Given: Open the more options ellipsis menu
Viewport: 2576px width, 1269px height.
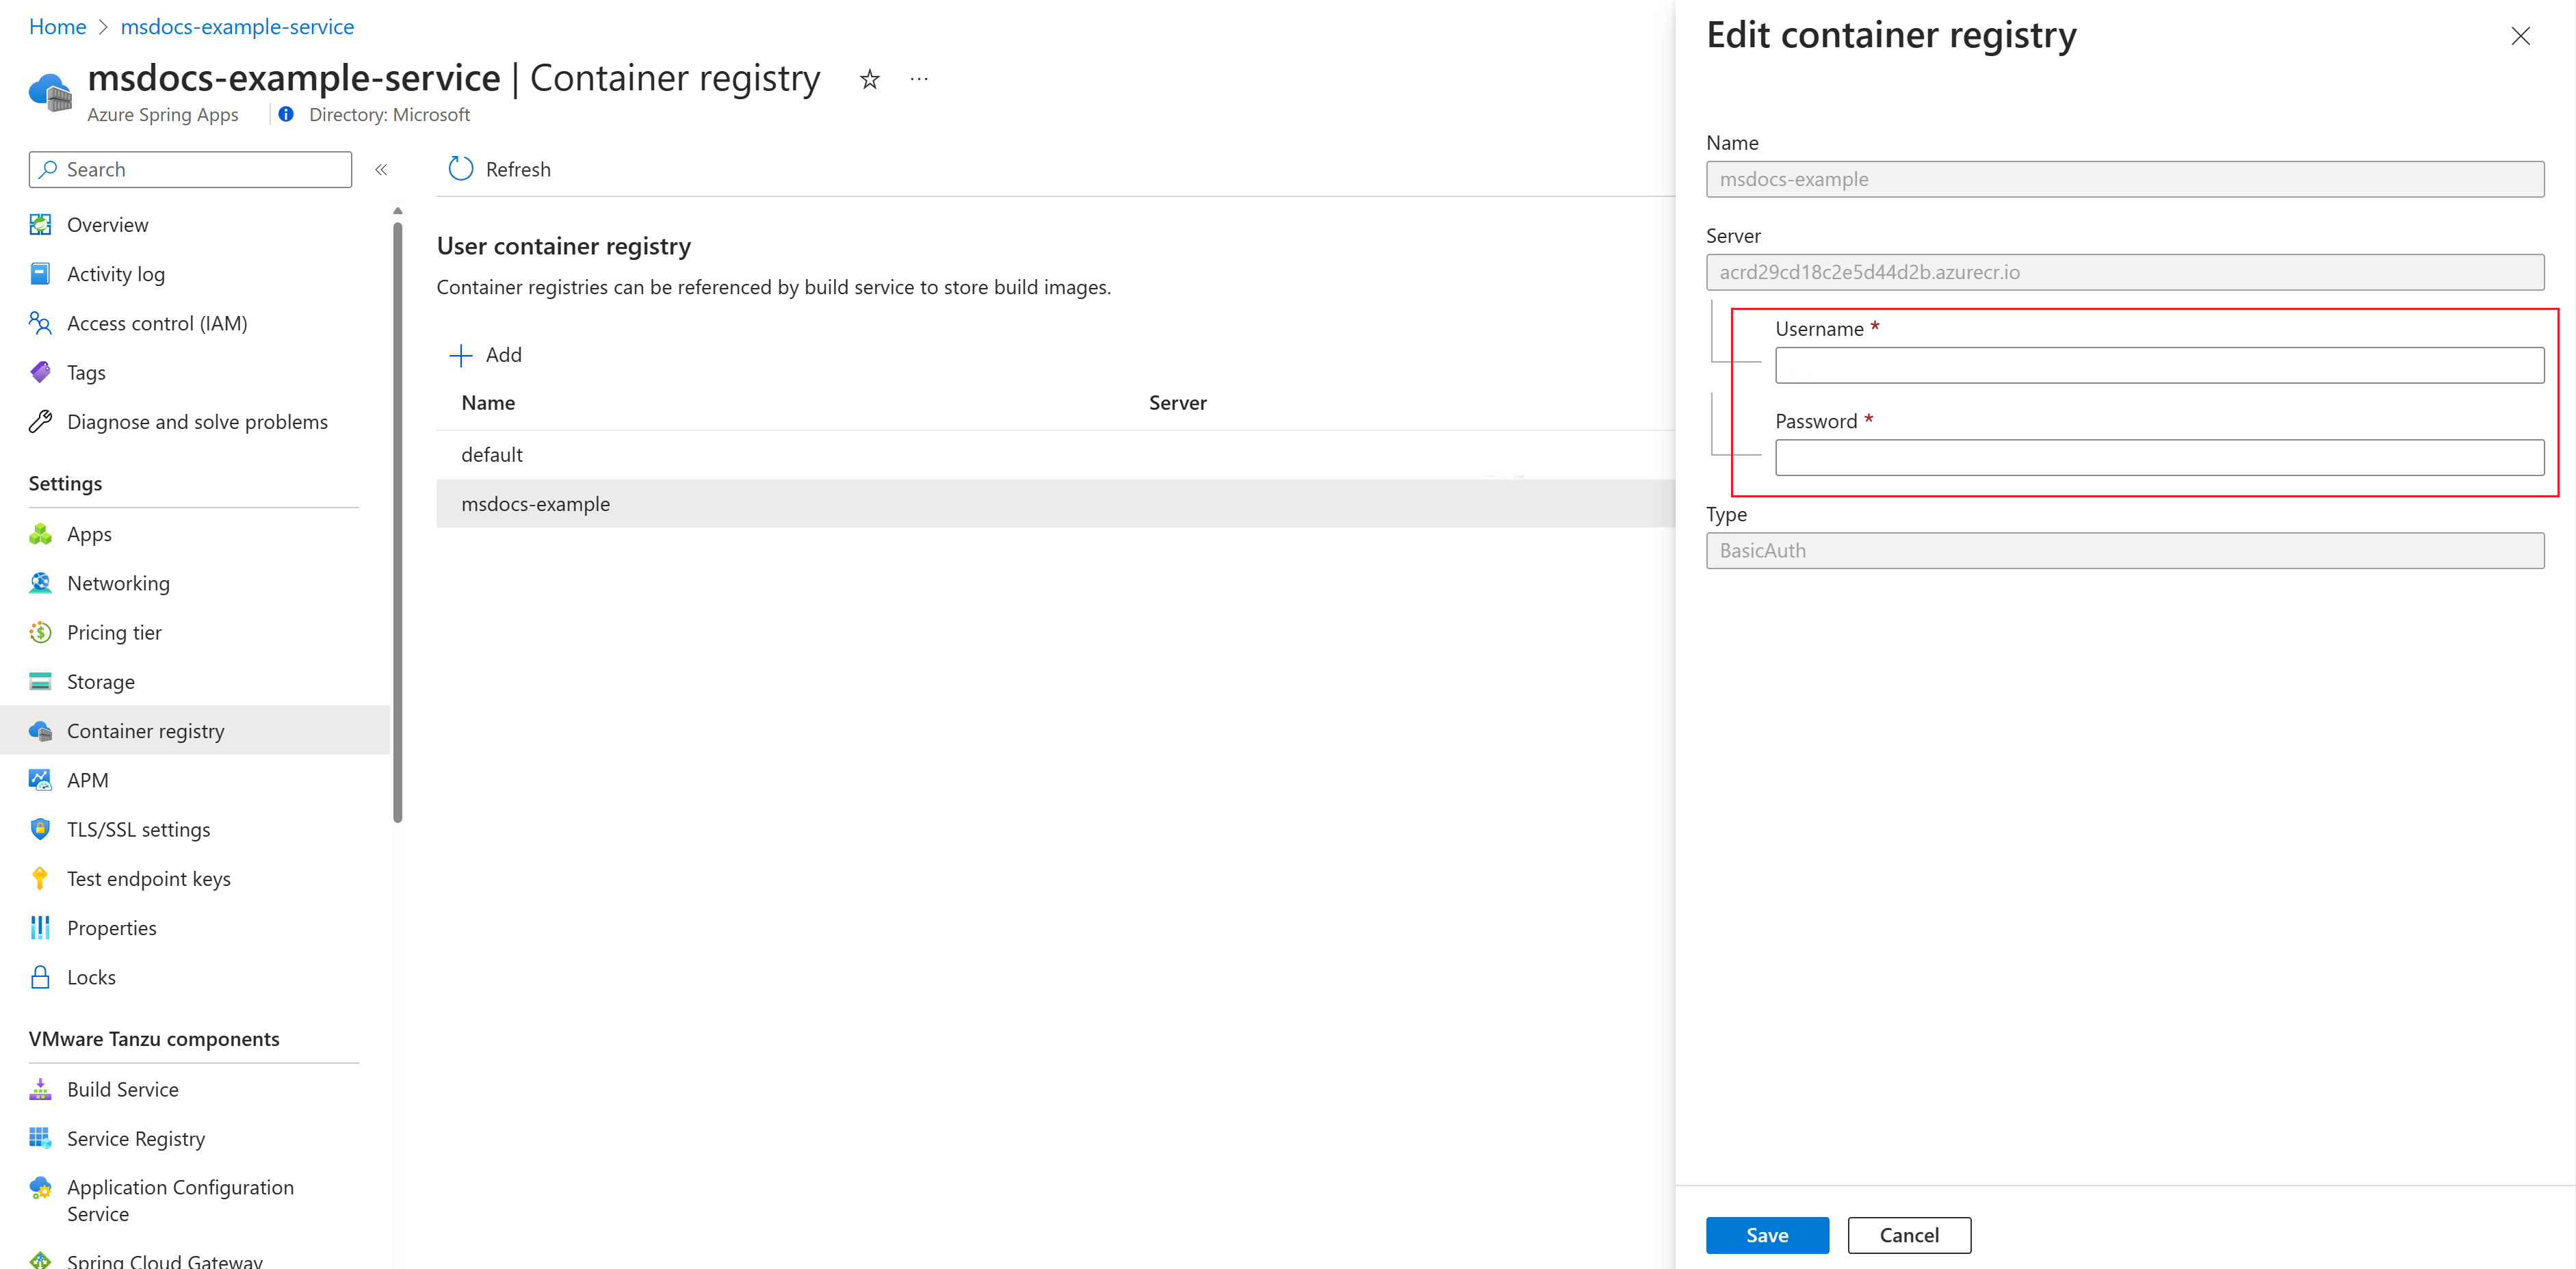Looking at the screenshot, I should (919, 79).
